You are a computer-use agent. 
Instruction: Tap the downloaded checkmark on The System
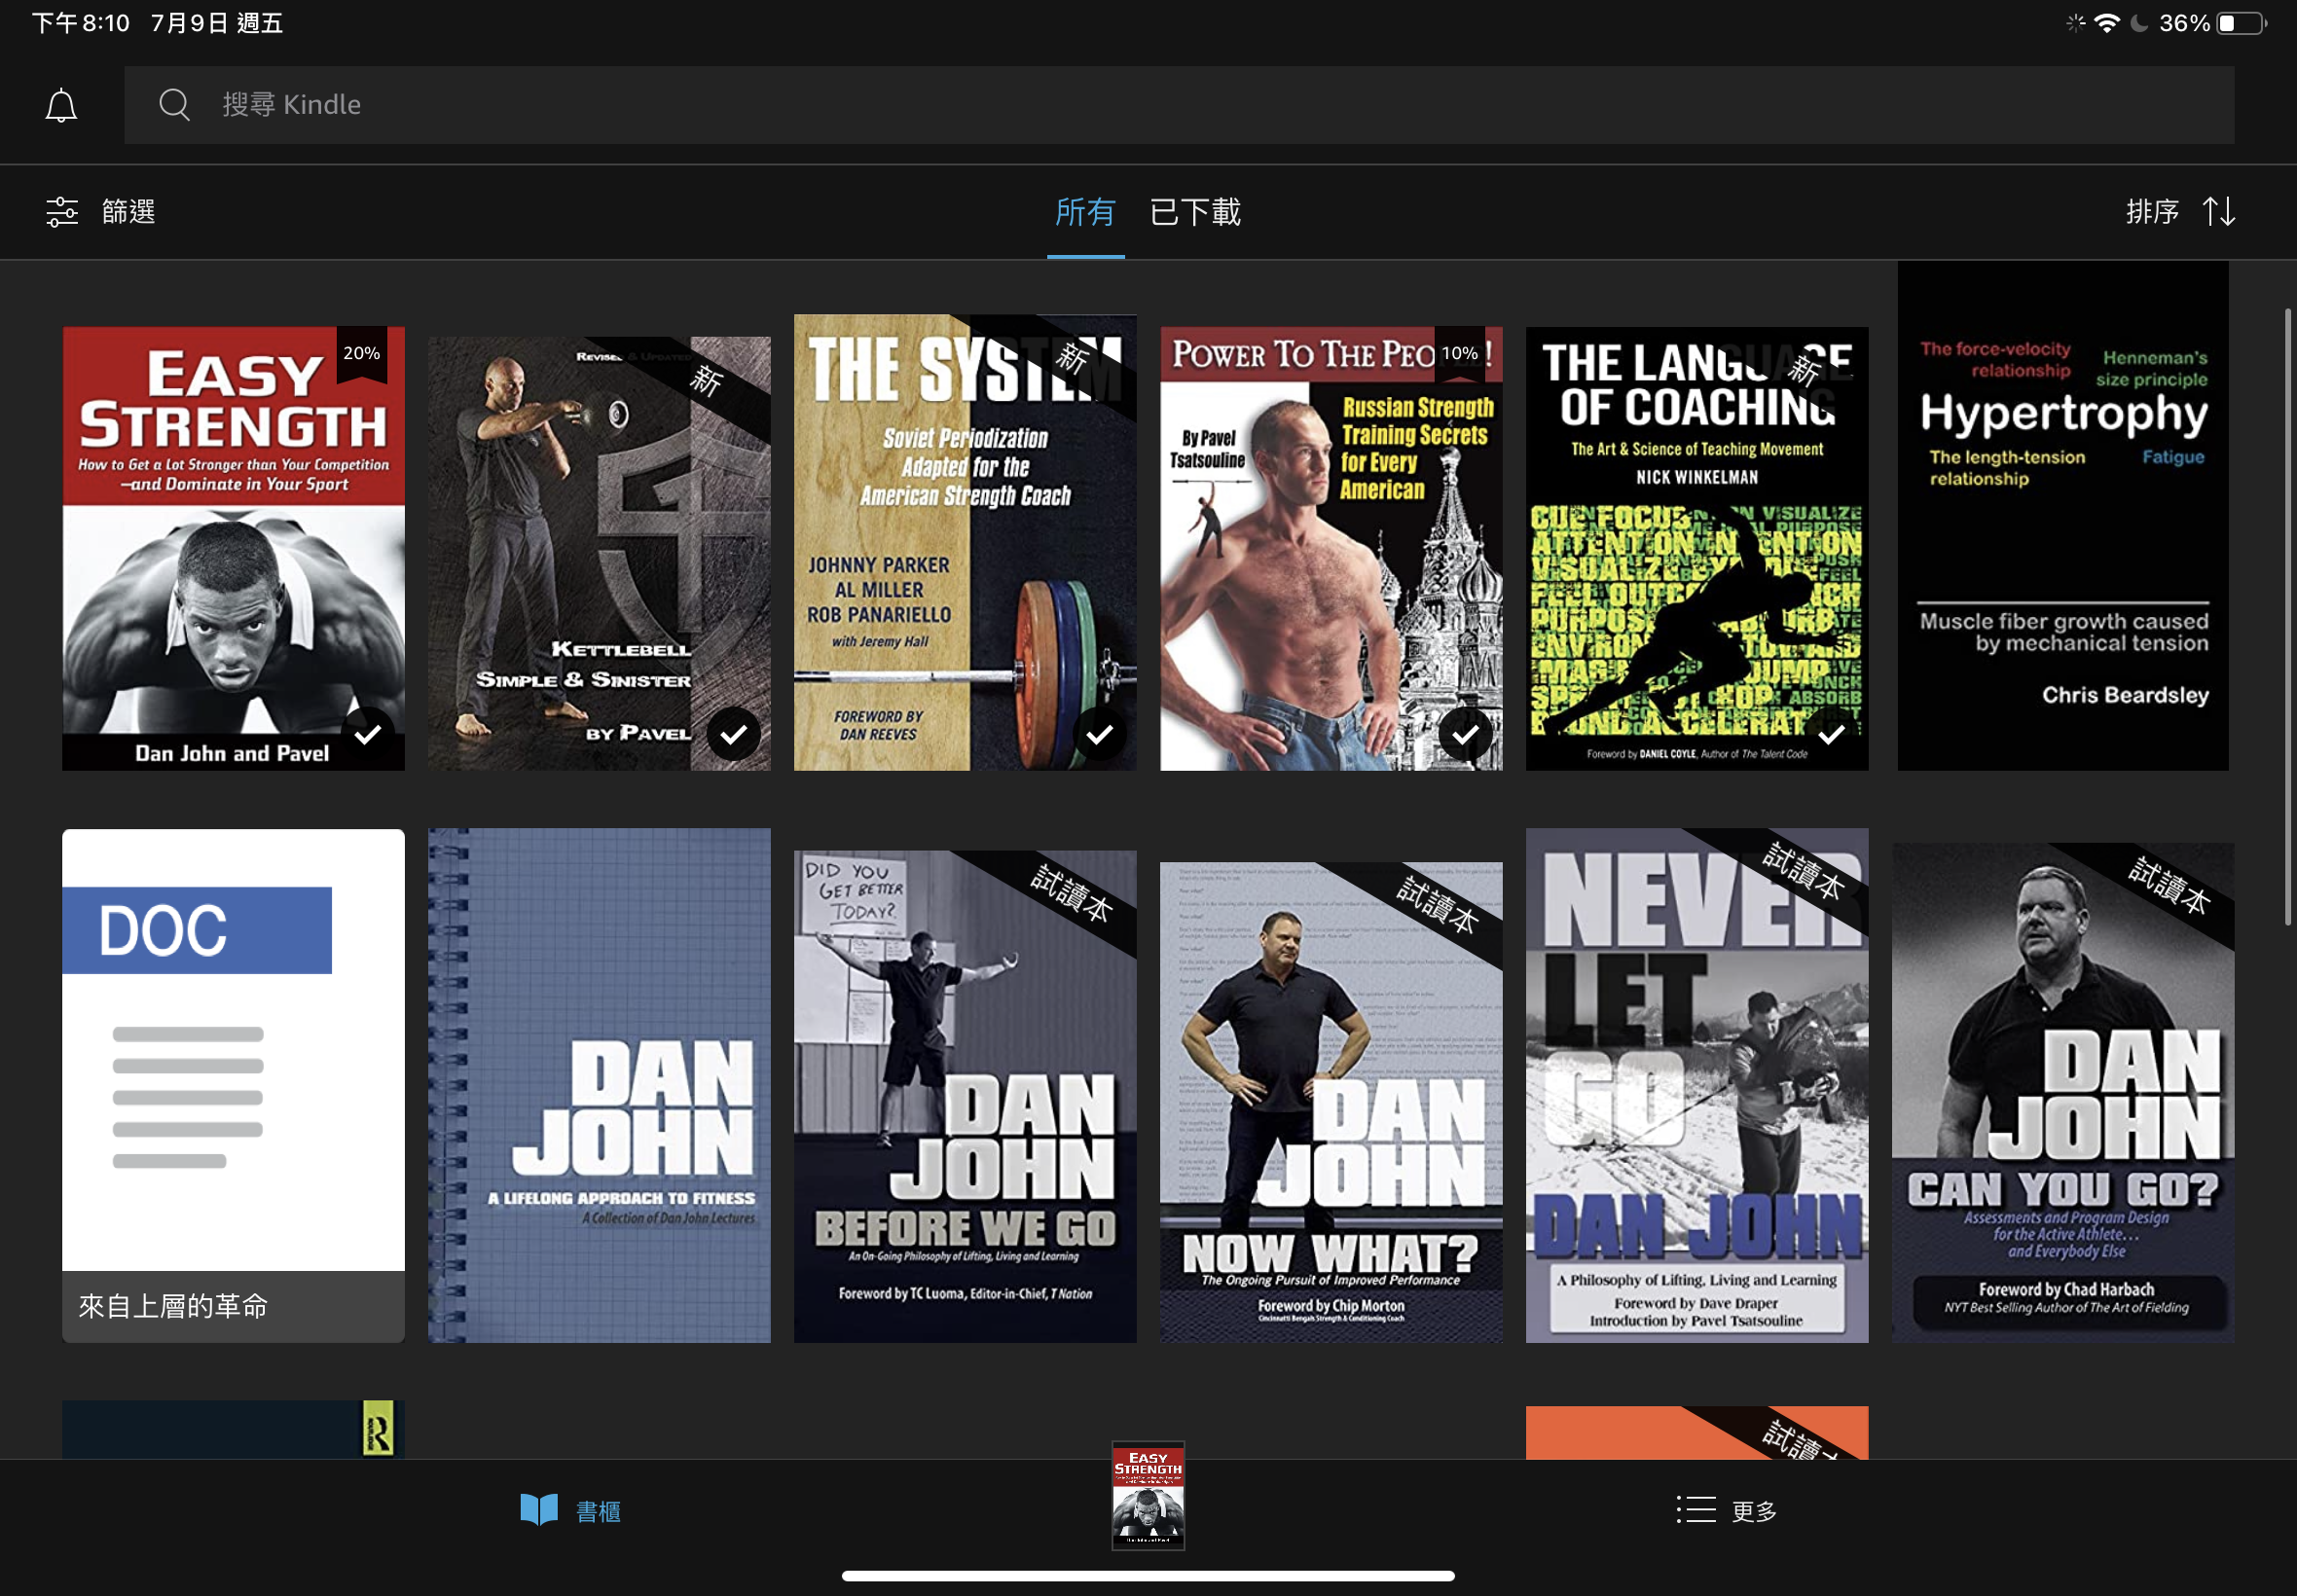(x=1099, y=734)
